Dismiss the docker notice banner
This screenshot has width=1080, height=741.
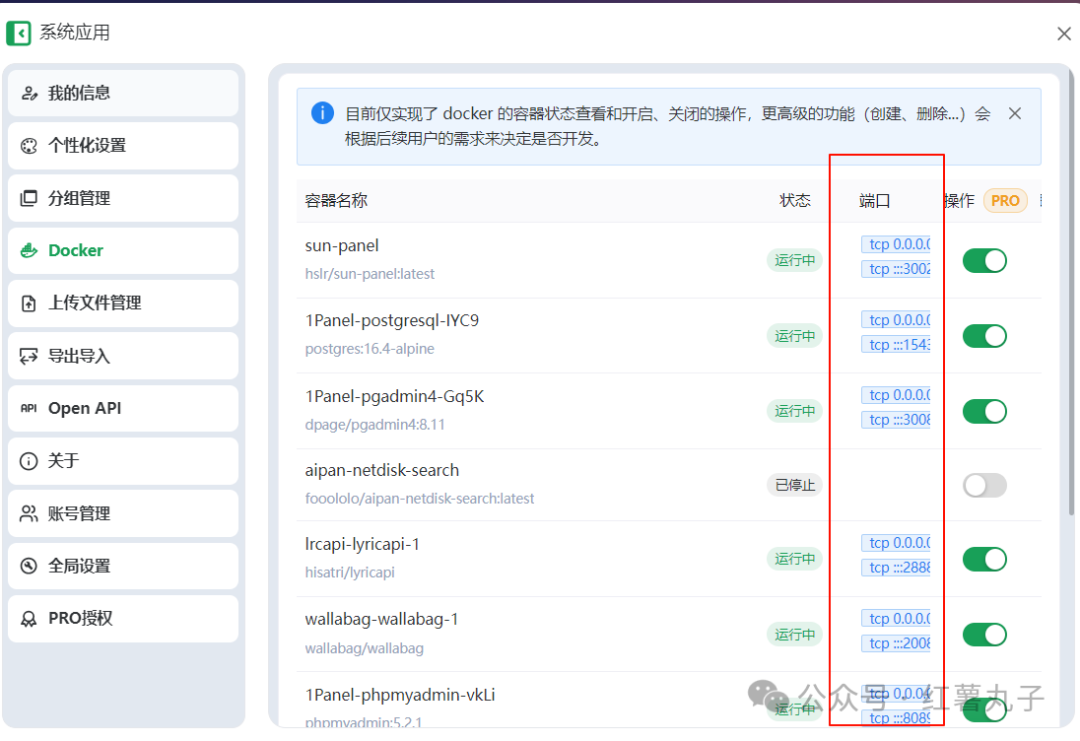pyautogui.click(x=1015, y=114)
